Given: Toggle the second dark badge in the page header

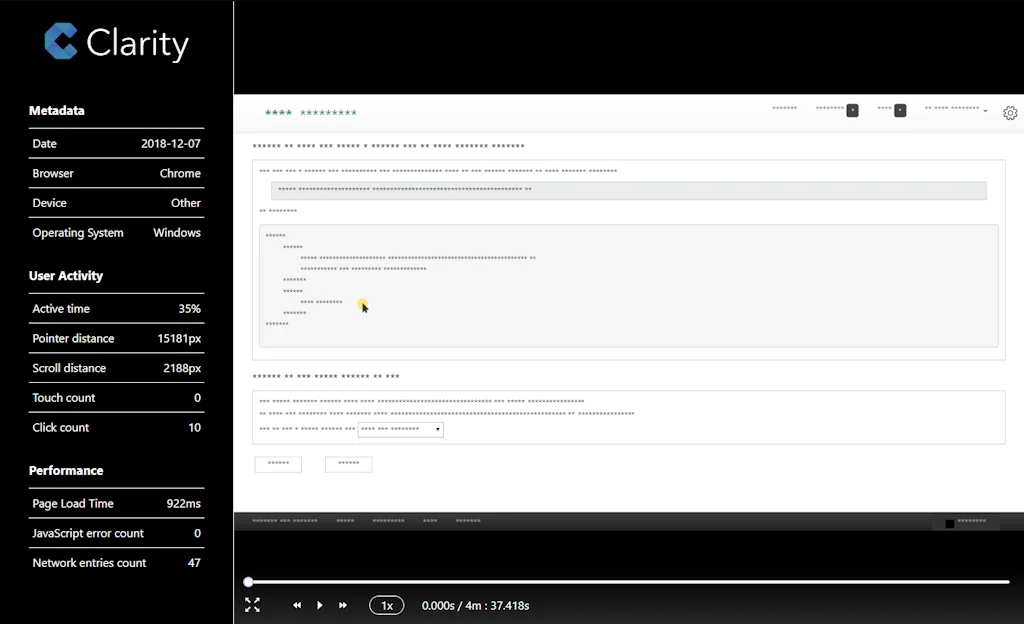Looking at the screenshot, I should (902, 109).
